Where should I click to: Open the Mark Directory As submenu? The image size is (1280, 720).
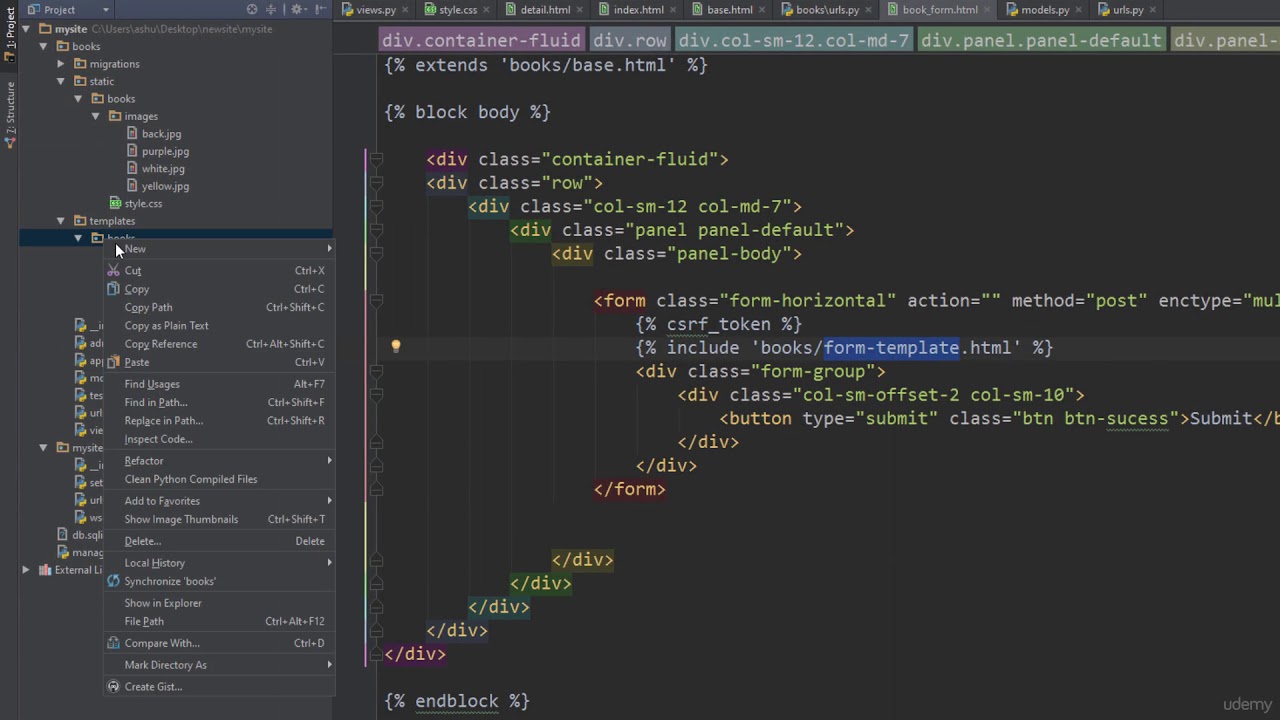pyautogui.click(x=220, y=665)
